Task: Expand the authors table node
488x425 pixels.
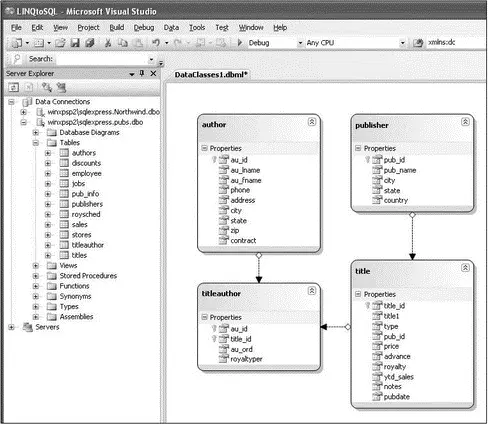Action: (48, 153)
